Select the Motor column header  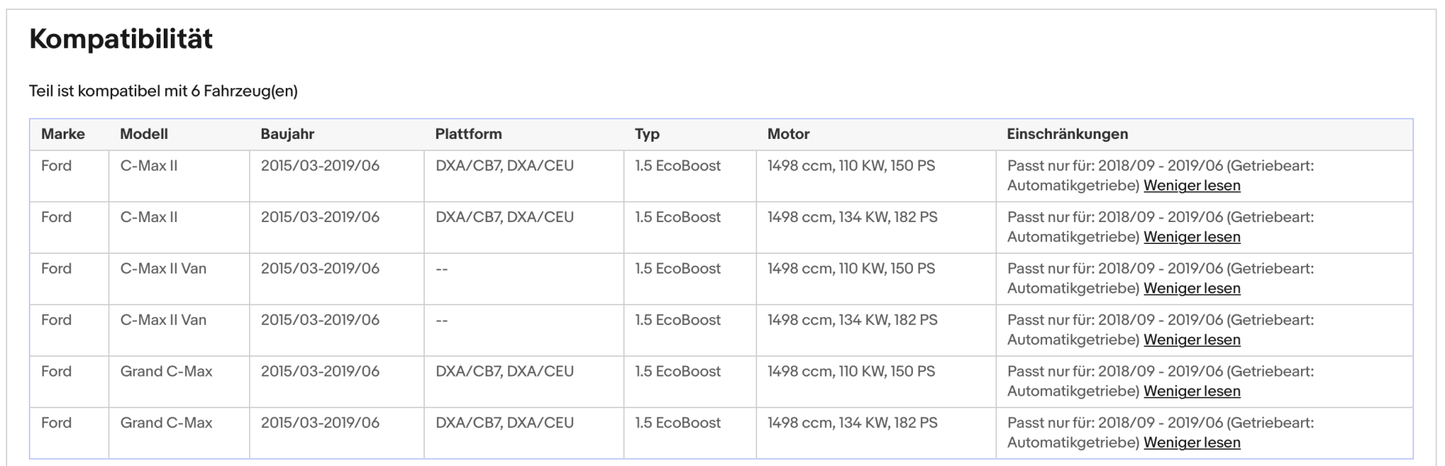pyautogui.click(x=788, y=134)
